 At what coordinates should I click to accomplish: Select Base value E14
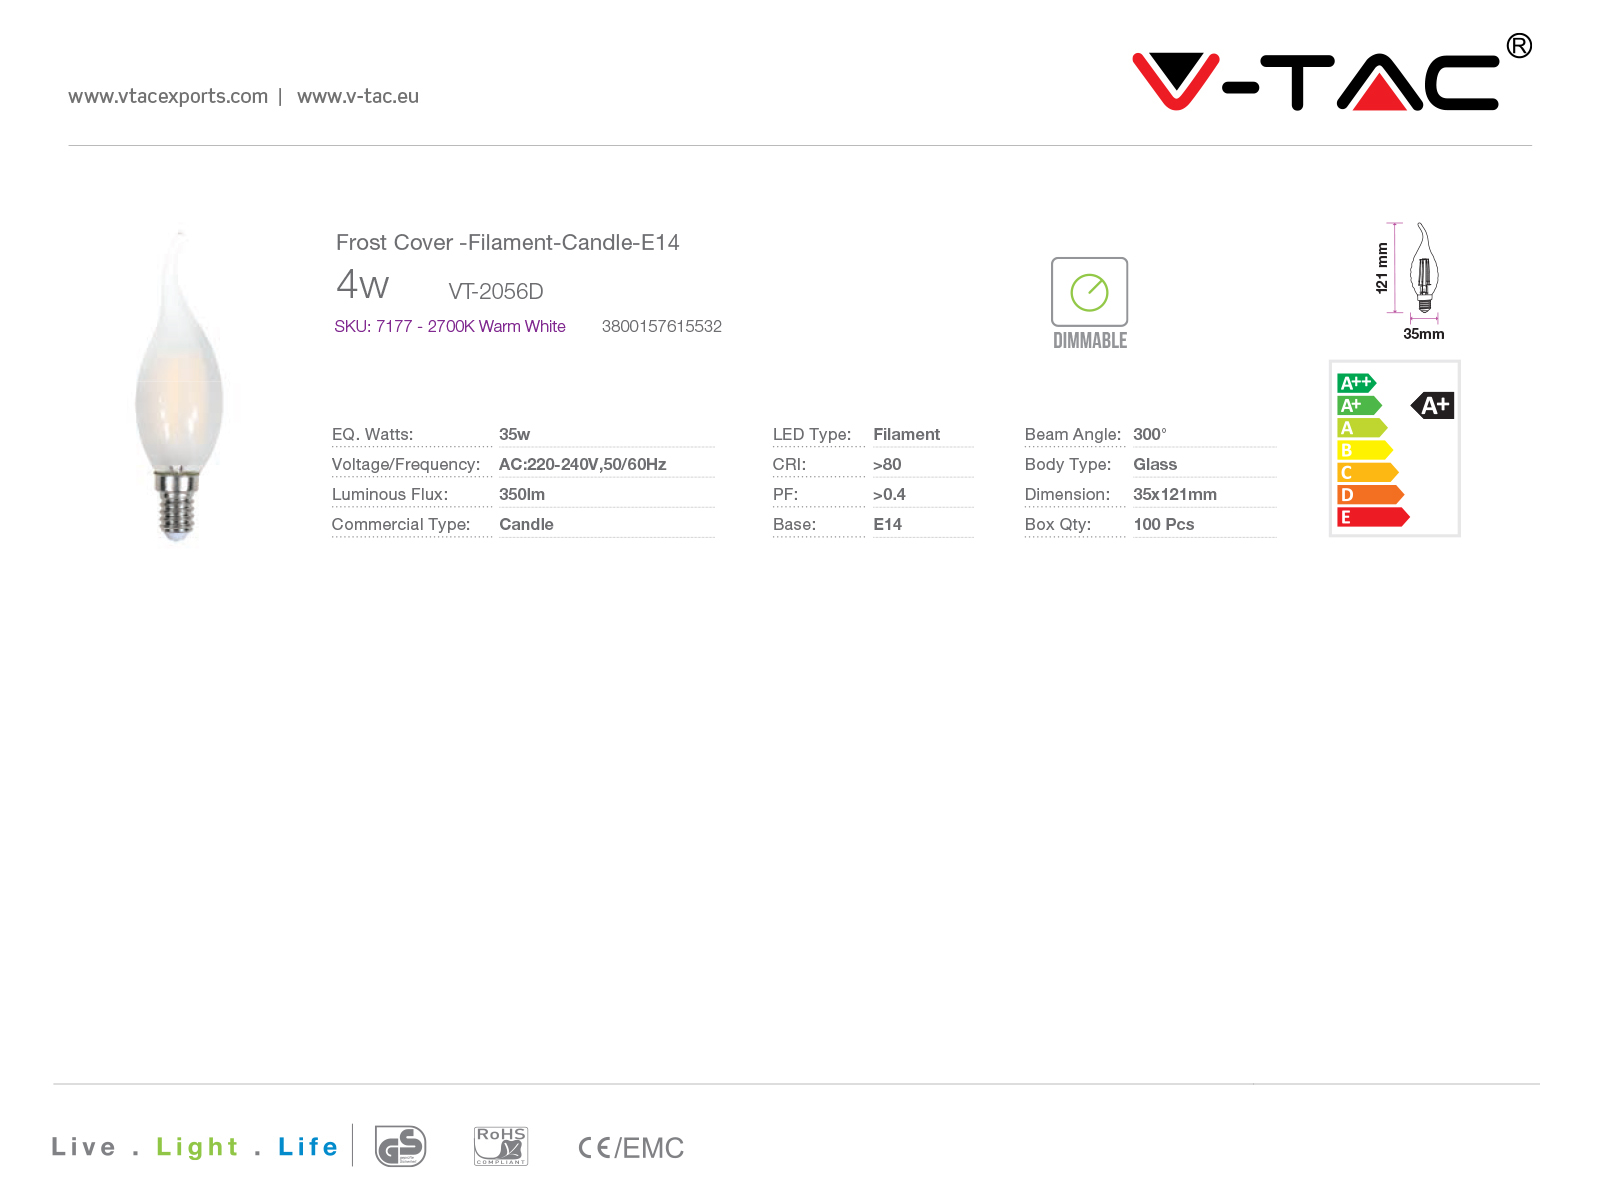(888, 524)
